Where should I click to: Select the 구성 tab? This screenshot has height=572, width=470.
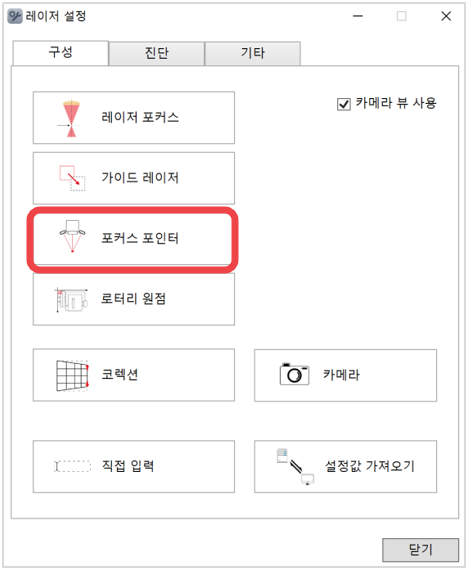click(61, 53)
